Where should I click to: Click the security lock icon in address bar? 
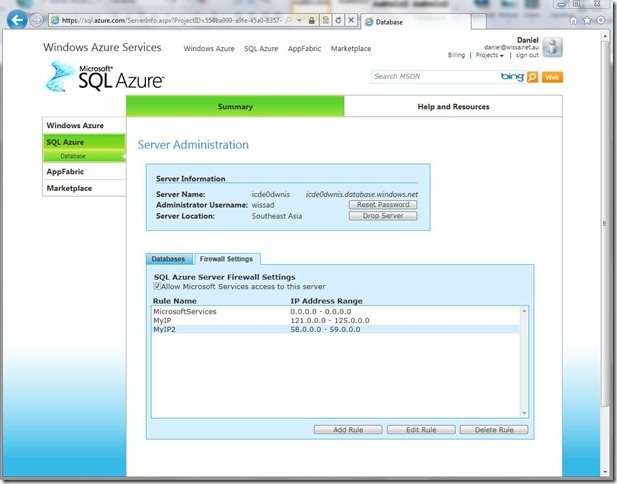point(312,20)
